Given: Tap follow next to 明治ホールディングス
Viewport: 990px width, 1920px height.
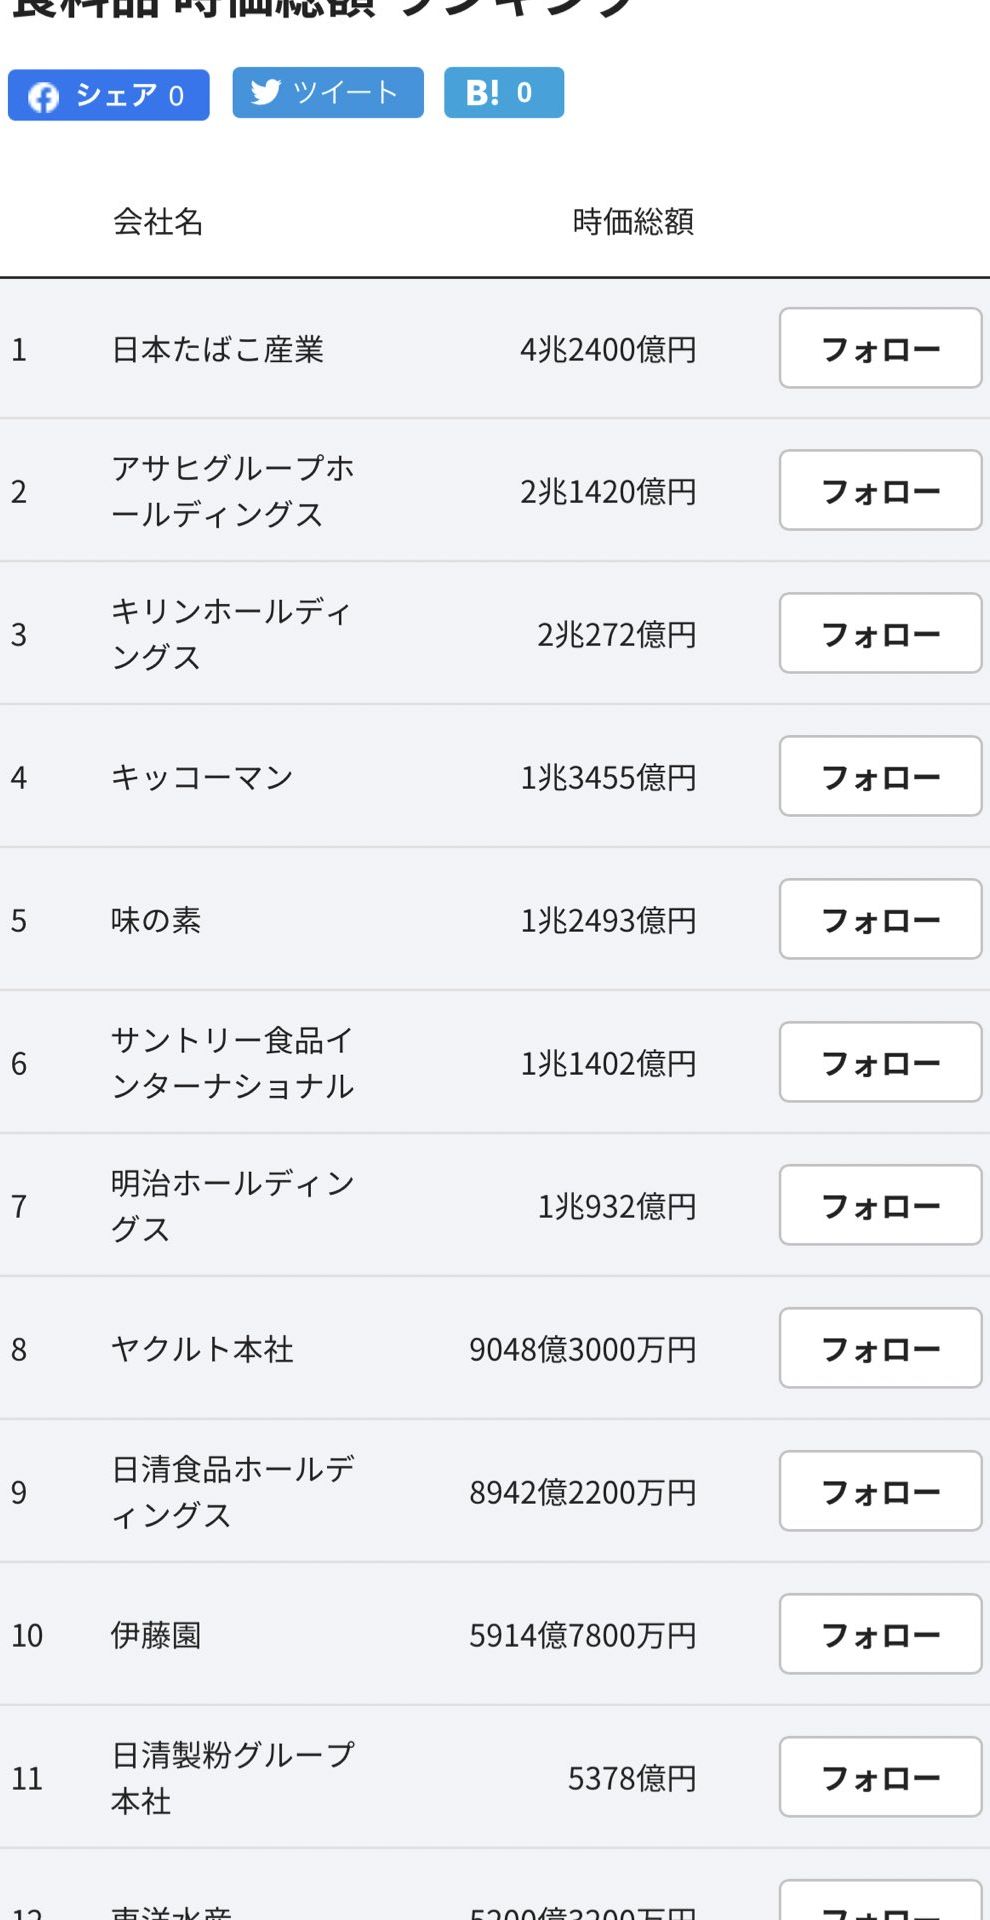Looking at the screenshot, I should pos(879,1205).
